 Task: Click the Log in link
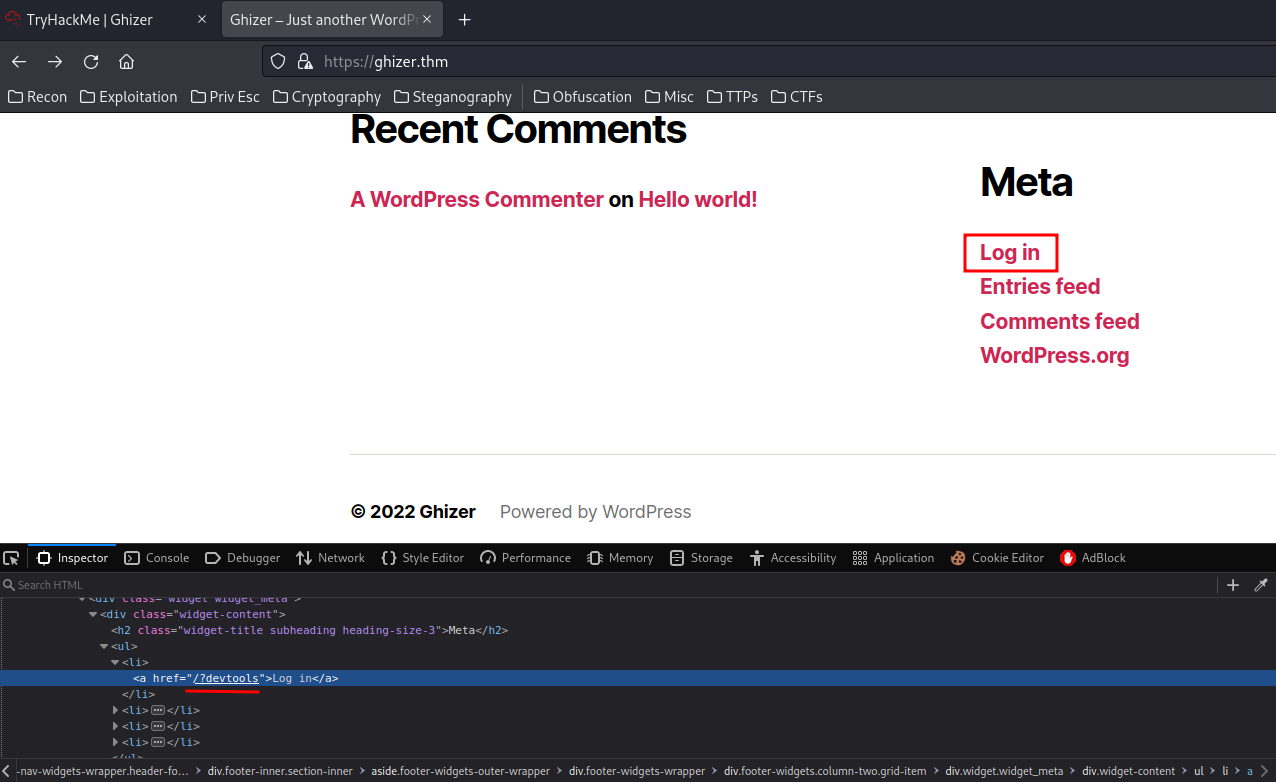pyautogui.click(x=1010, y=253)
